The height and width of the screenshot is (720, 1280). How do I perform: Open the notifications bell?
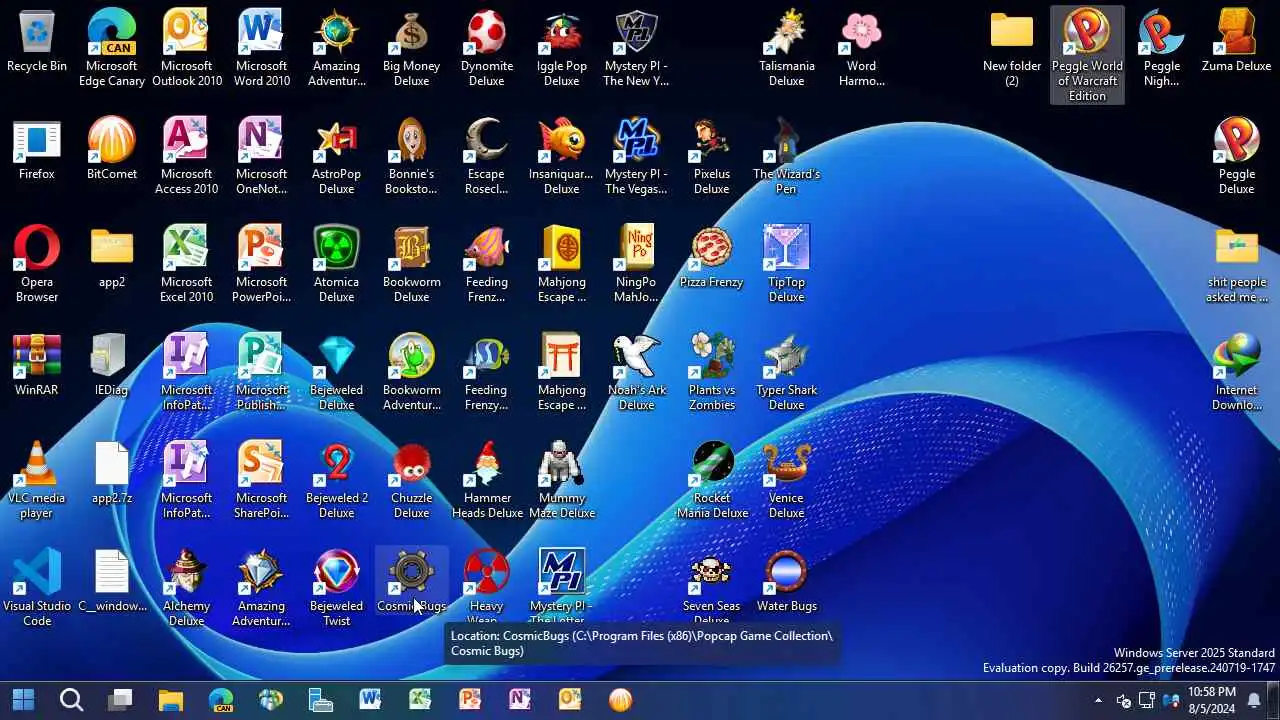(1254, 700)
